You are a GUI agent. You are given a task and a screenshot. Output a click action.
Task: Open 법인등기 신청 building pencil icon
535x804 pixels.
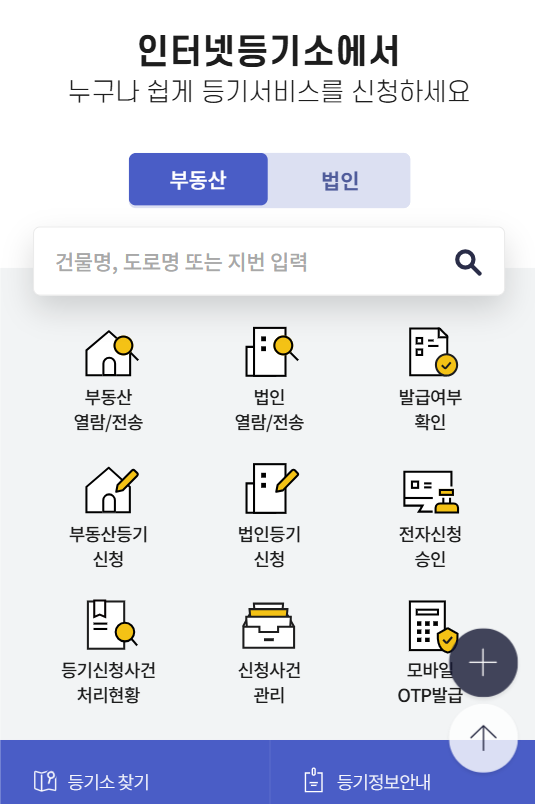271,489
